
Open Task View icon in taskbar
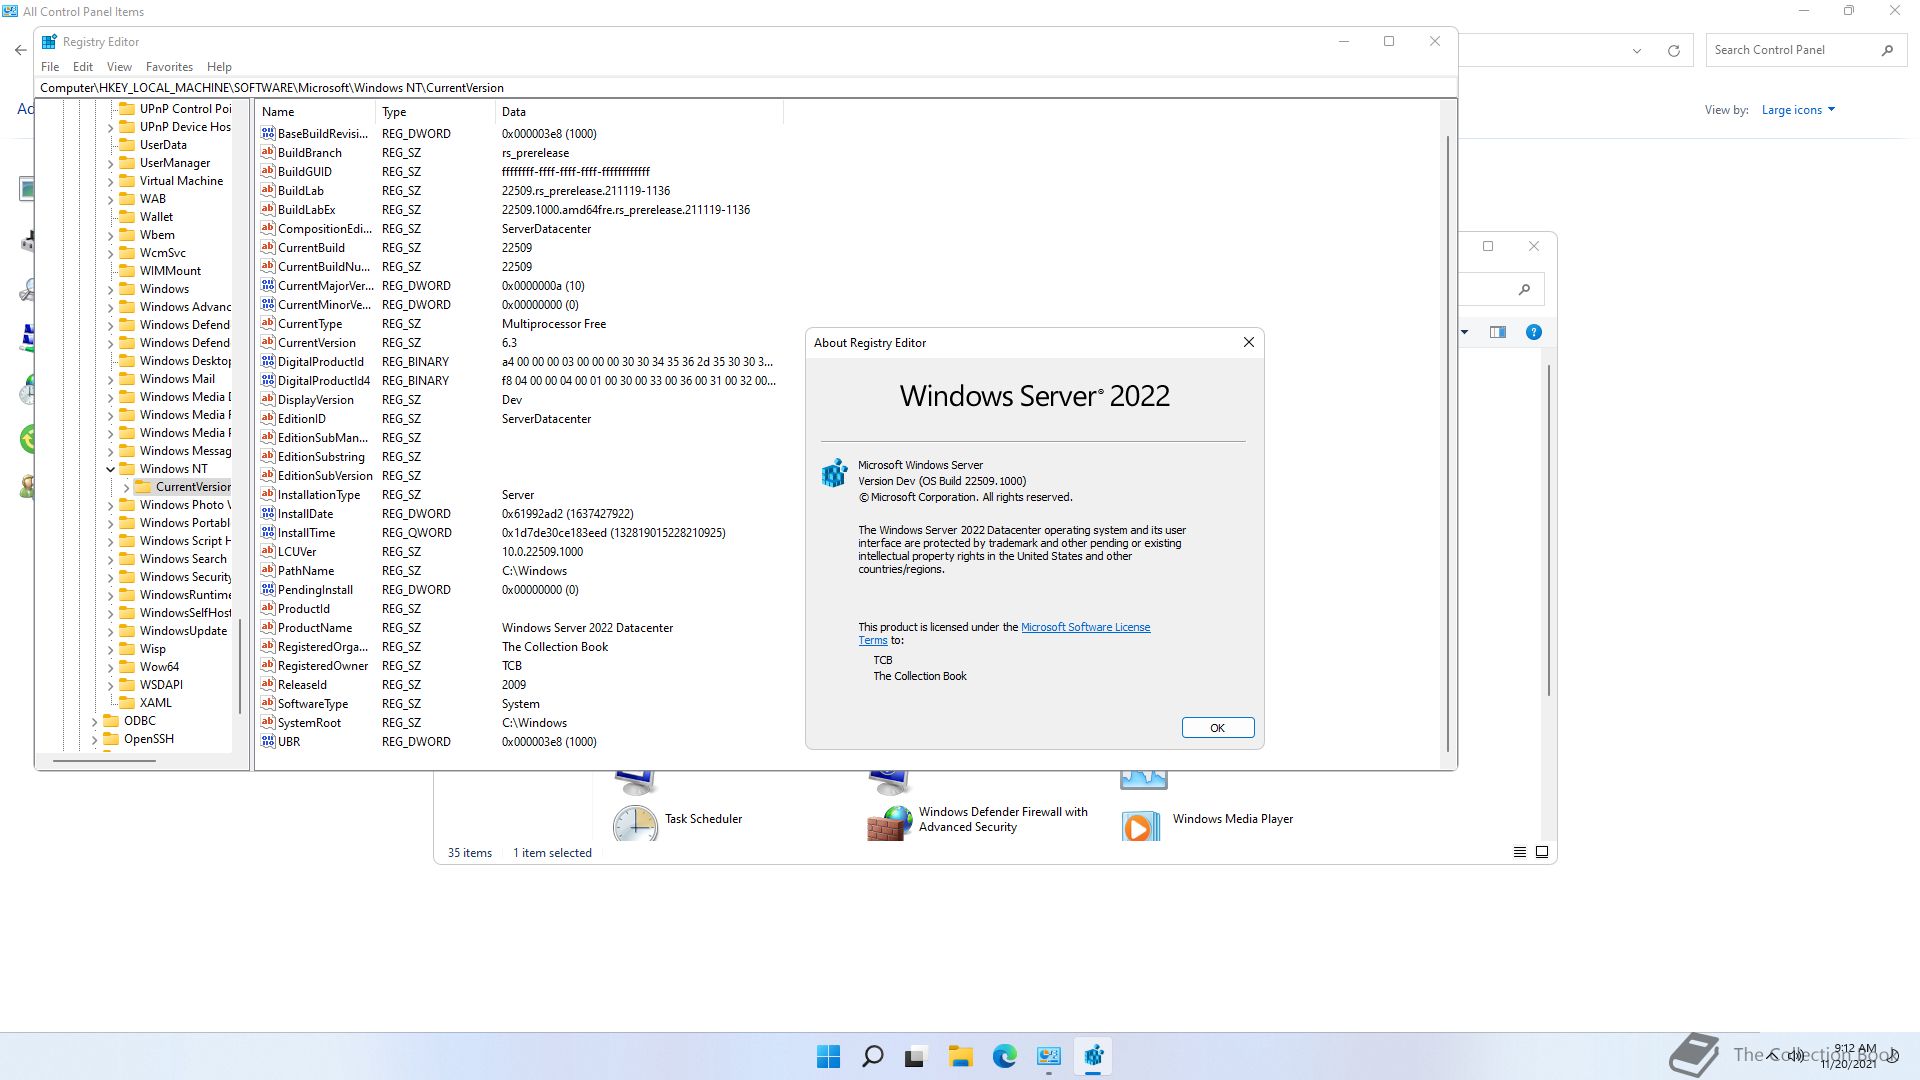click(915, 1057)
